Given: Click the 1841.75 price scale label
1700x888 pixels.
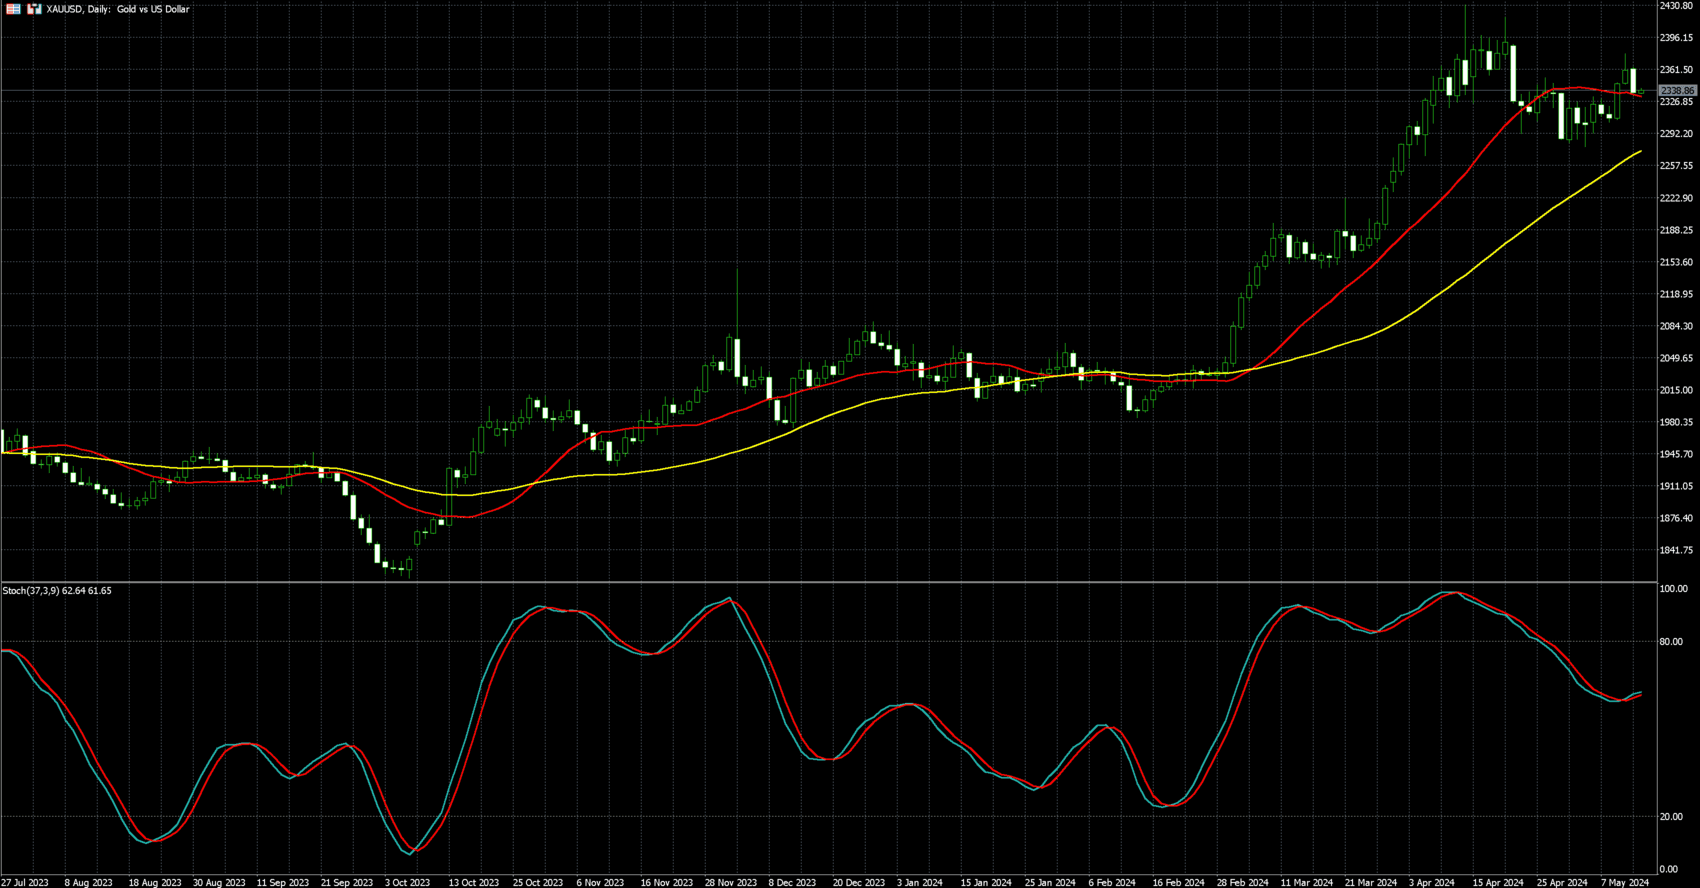Looking at the screenshot, I should [x=1676, y=550].
